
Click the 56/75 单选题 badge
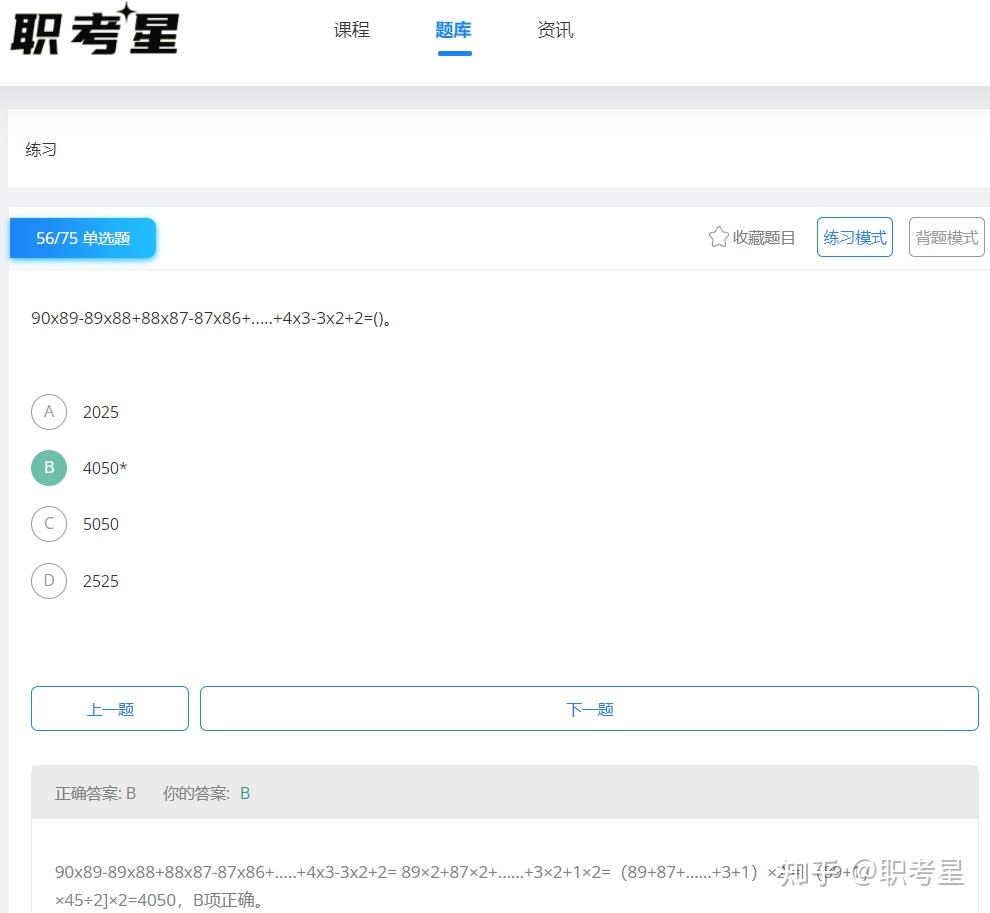coord(83,238)
